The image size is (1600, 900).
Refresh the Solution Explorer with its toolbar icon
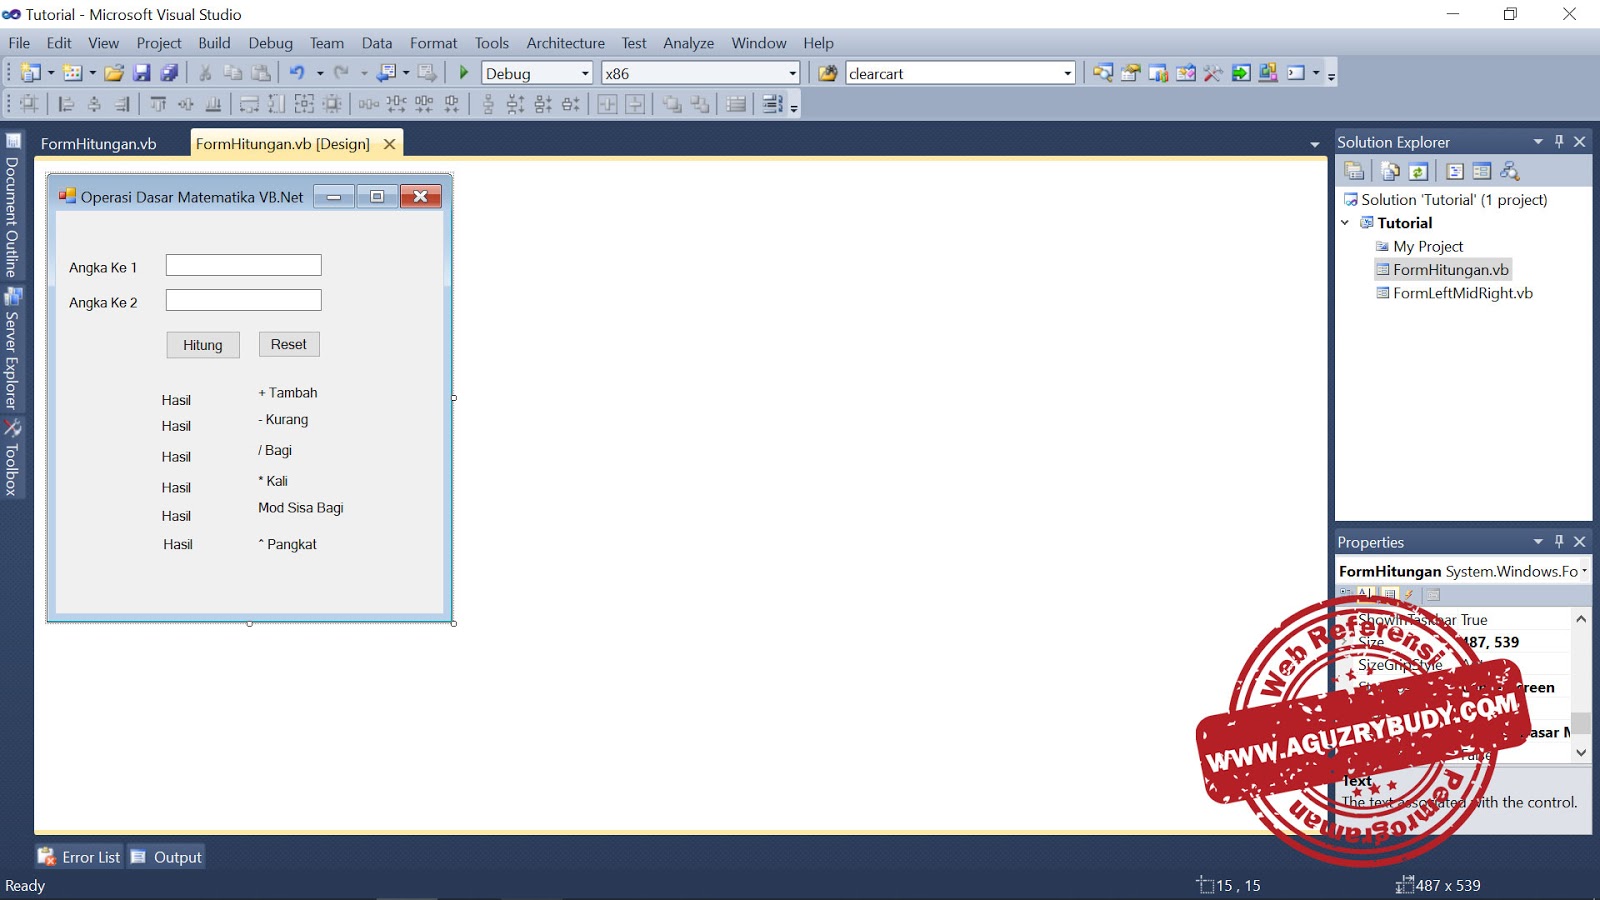1418,171
